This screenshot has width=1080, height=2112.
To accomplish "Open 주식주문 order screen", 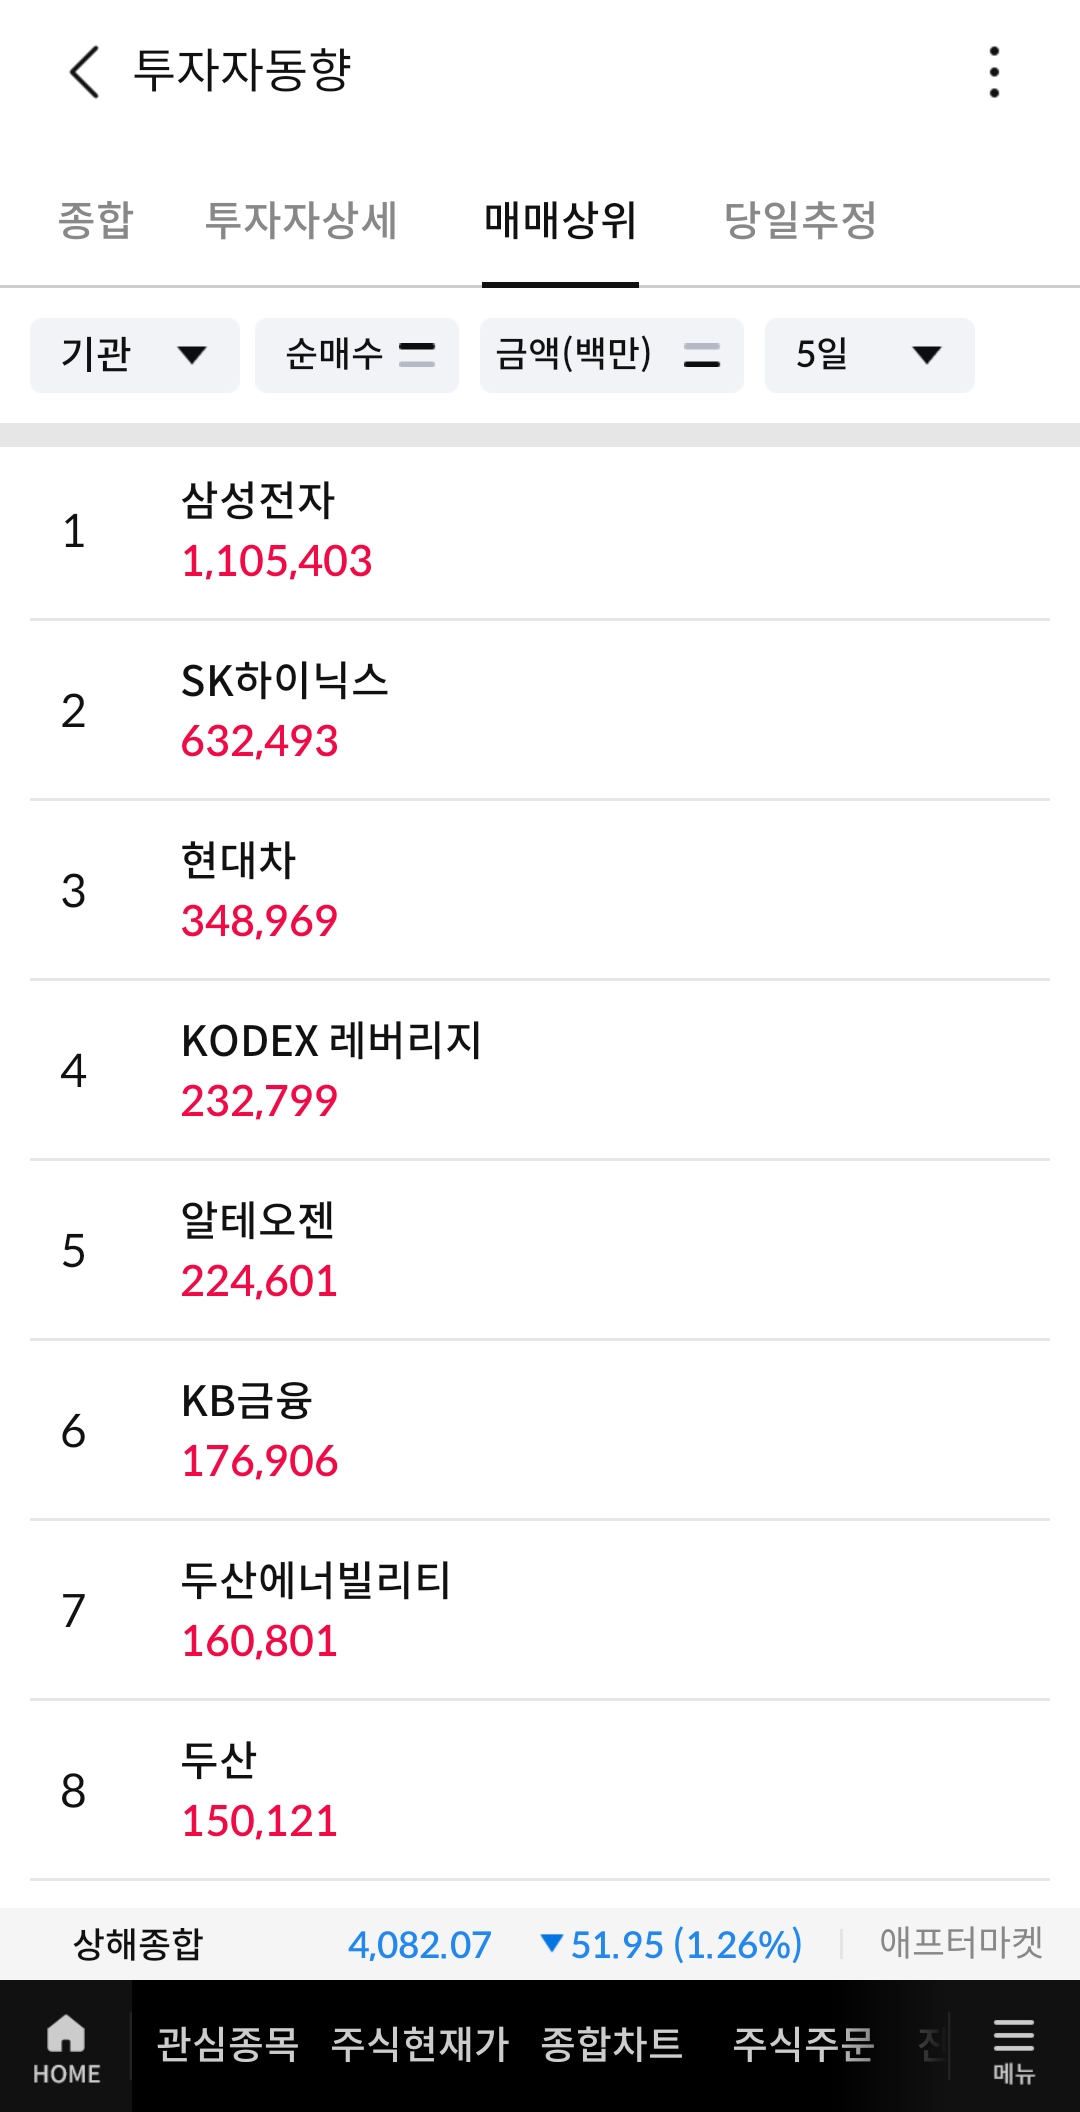I will point(804,2045).
